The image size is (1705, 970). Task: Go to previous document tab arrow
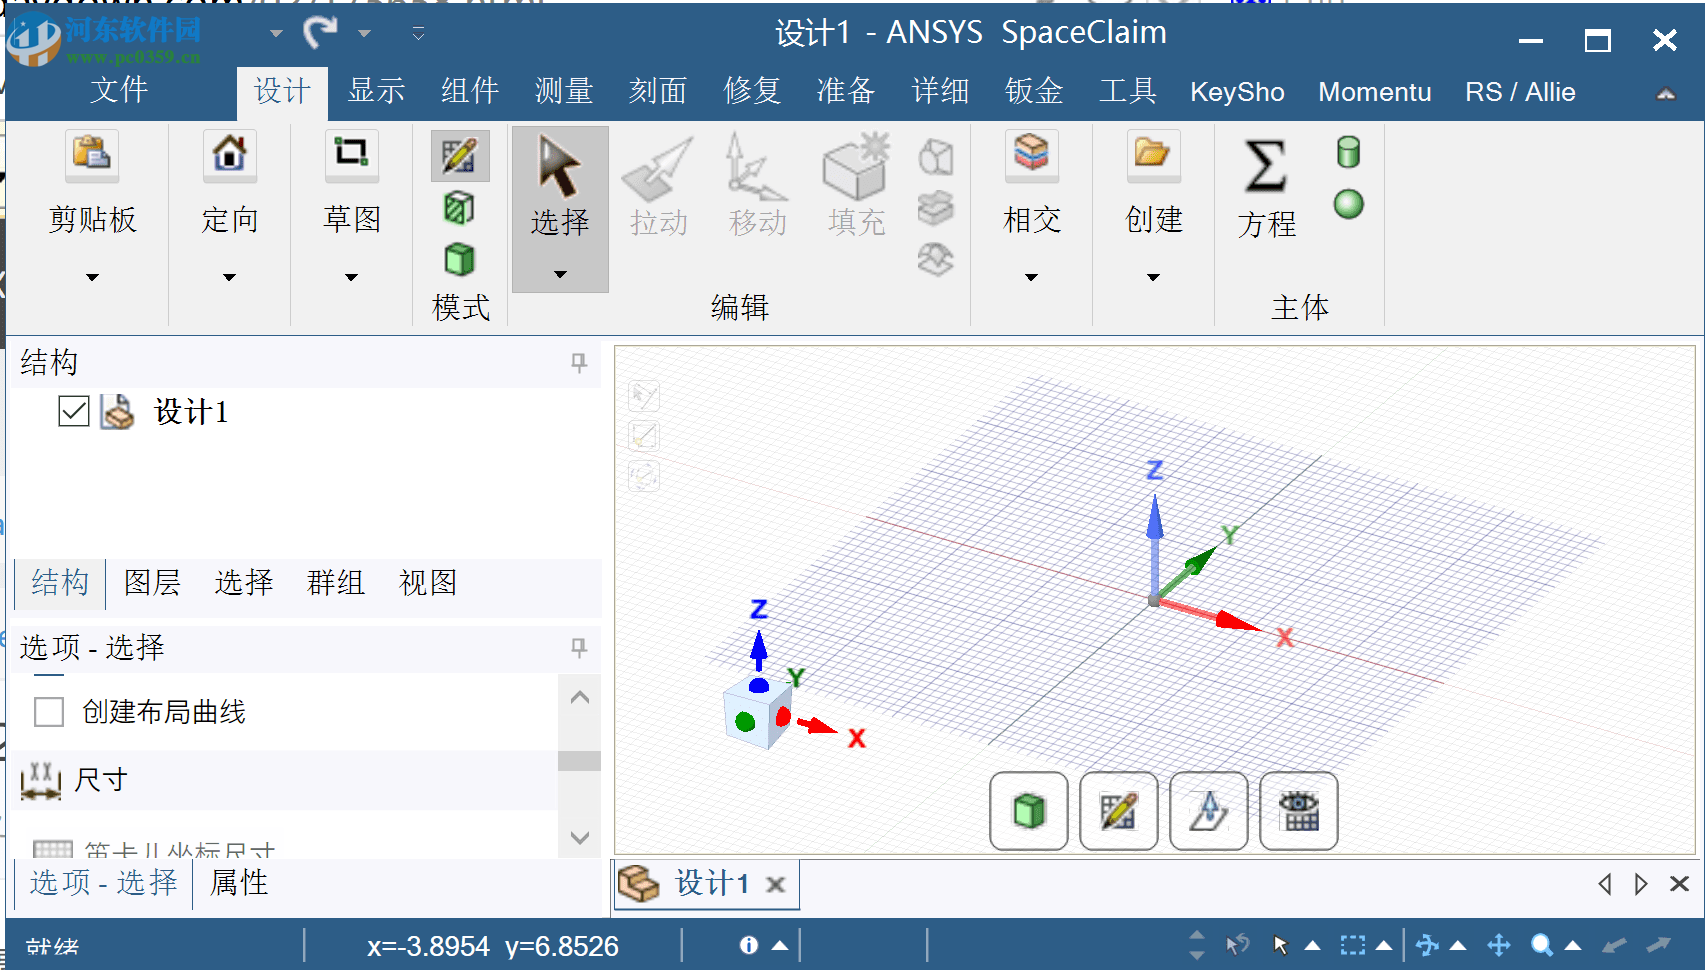click(x=1605, y=884)
